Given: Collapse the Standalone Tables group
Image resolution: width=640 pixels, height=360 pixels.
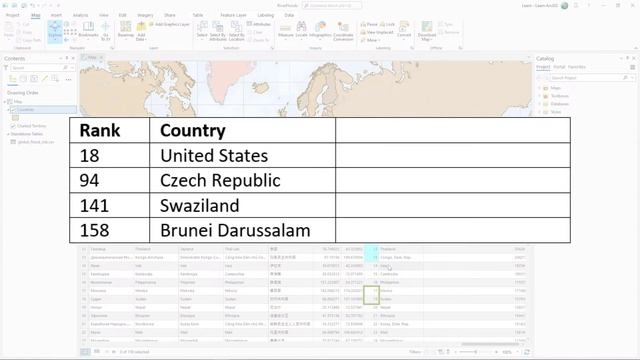Looking at the screenshot, I should 8,134.
